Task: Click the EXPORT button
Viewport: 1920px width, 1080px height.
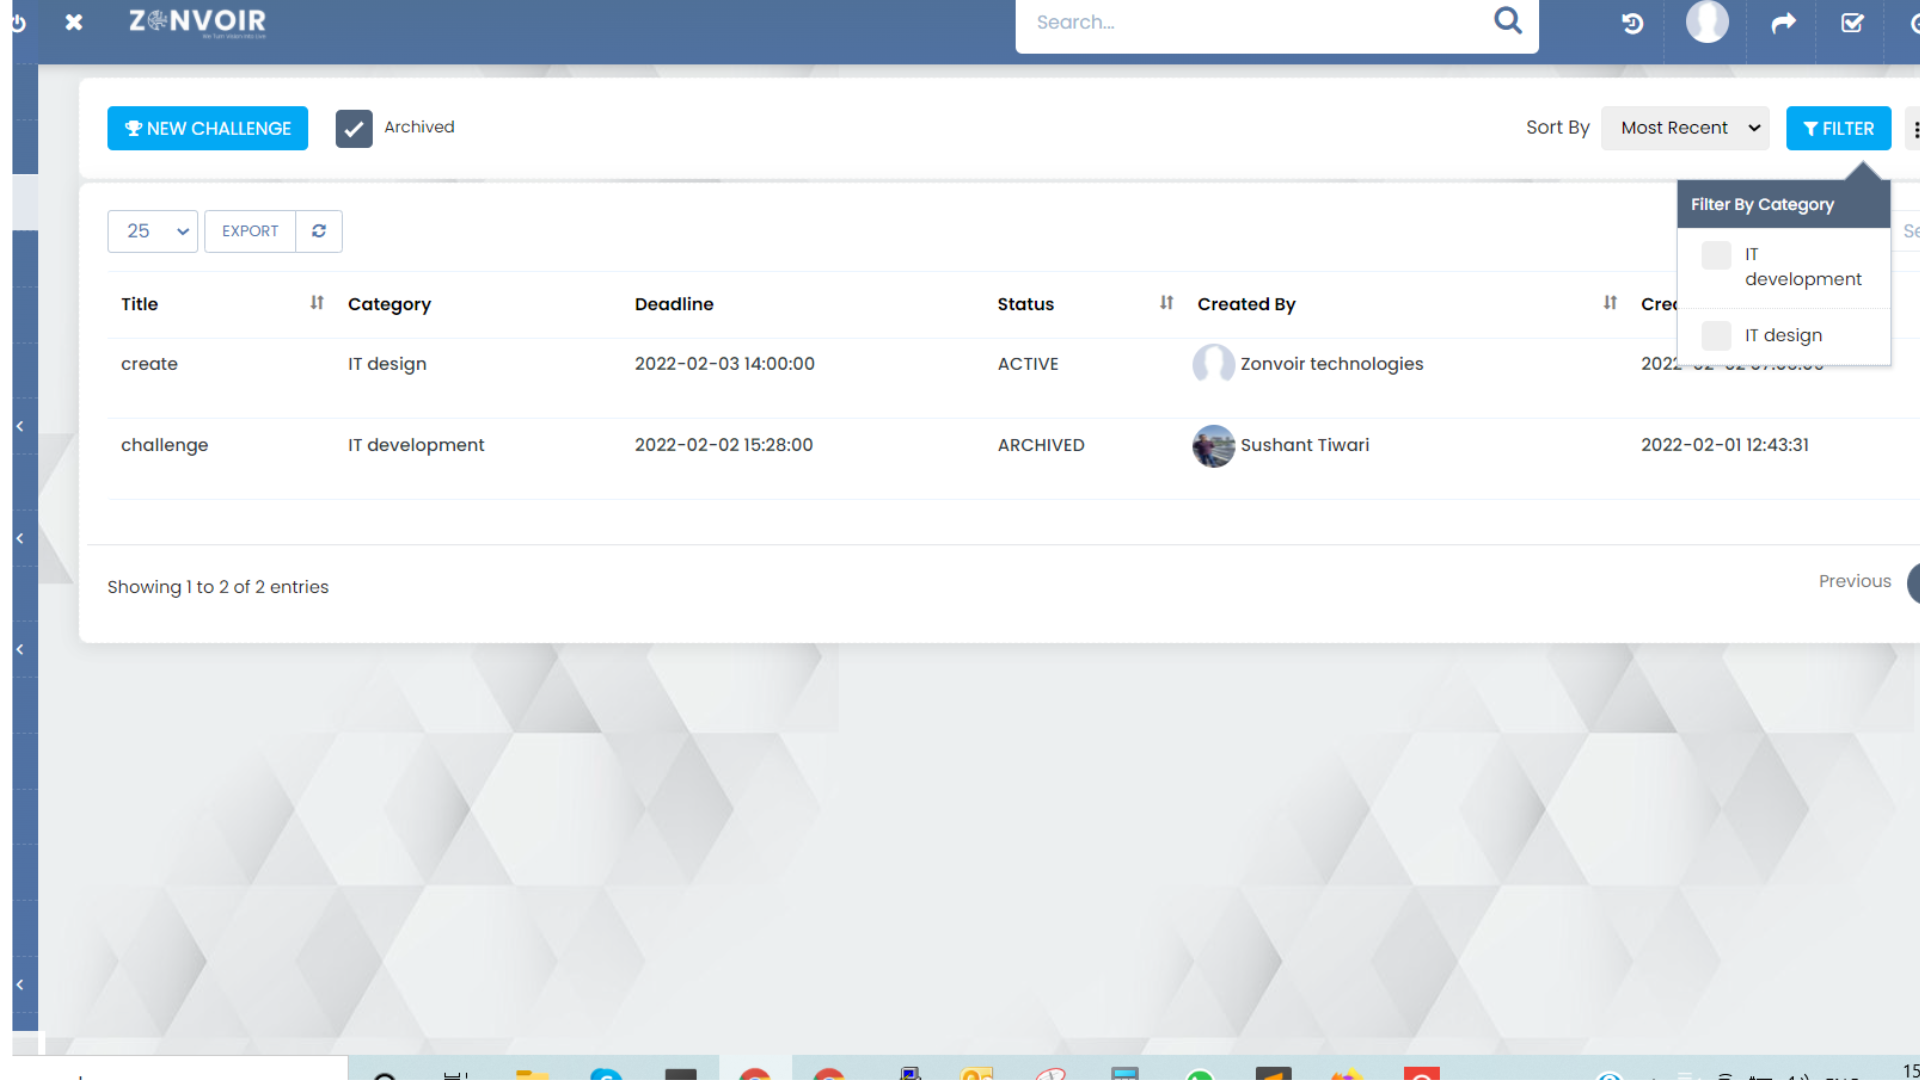Action: pos(249,231)
